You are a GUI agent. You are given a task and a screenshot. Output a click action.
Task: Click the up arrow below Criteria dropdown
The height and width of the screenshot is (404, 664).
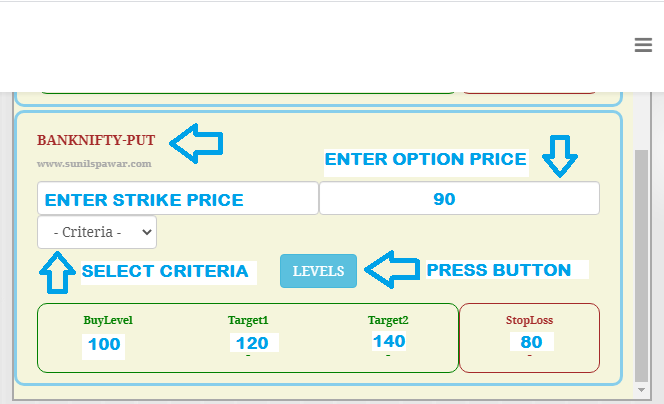59,272
